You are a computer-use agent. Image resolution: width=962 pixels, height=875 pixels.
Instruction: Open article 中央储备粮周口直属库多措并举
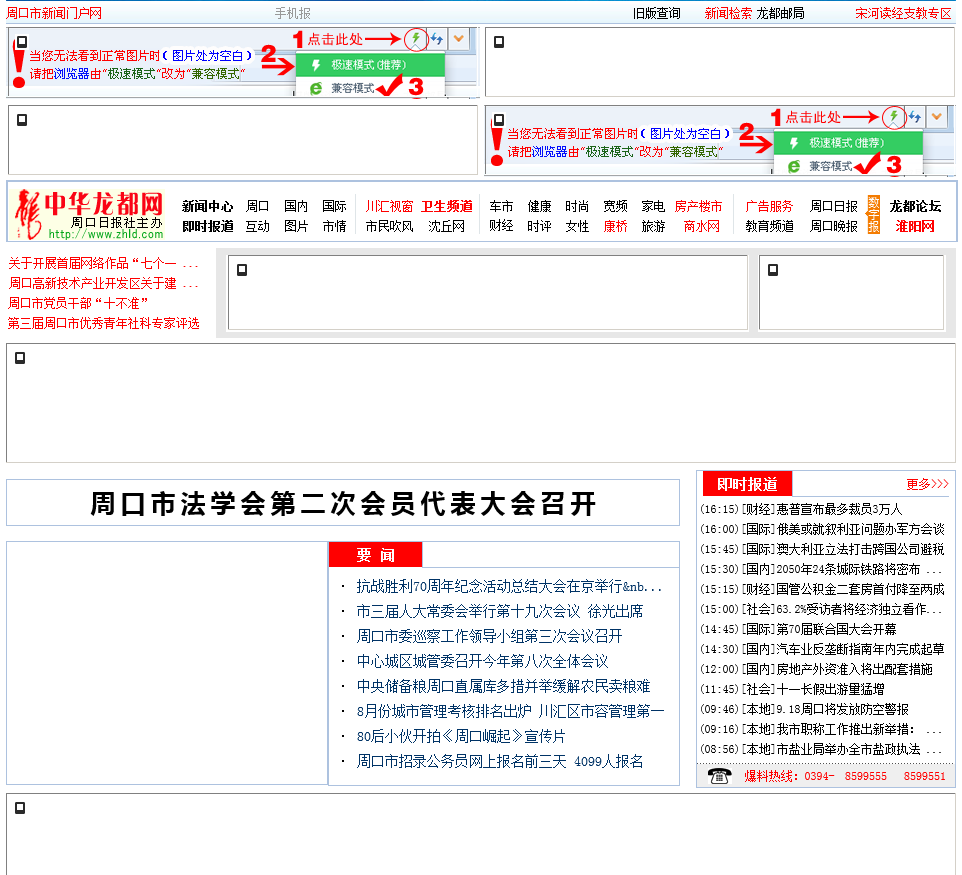pyautogui.click(x=503, y=686)
